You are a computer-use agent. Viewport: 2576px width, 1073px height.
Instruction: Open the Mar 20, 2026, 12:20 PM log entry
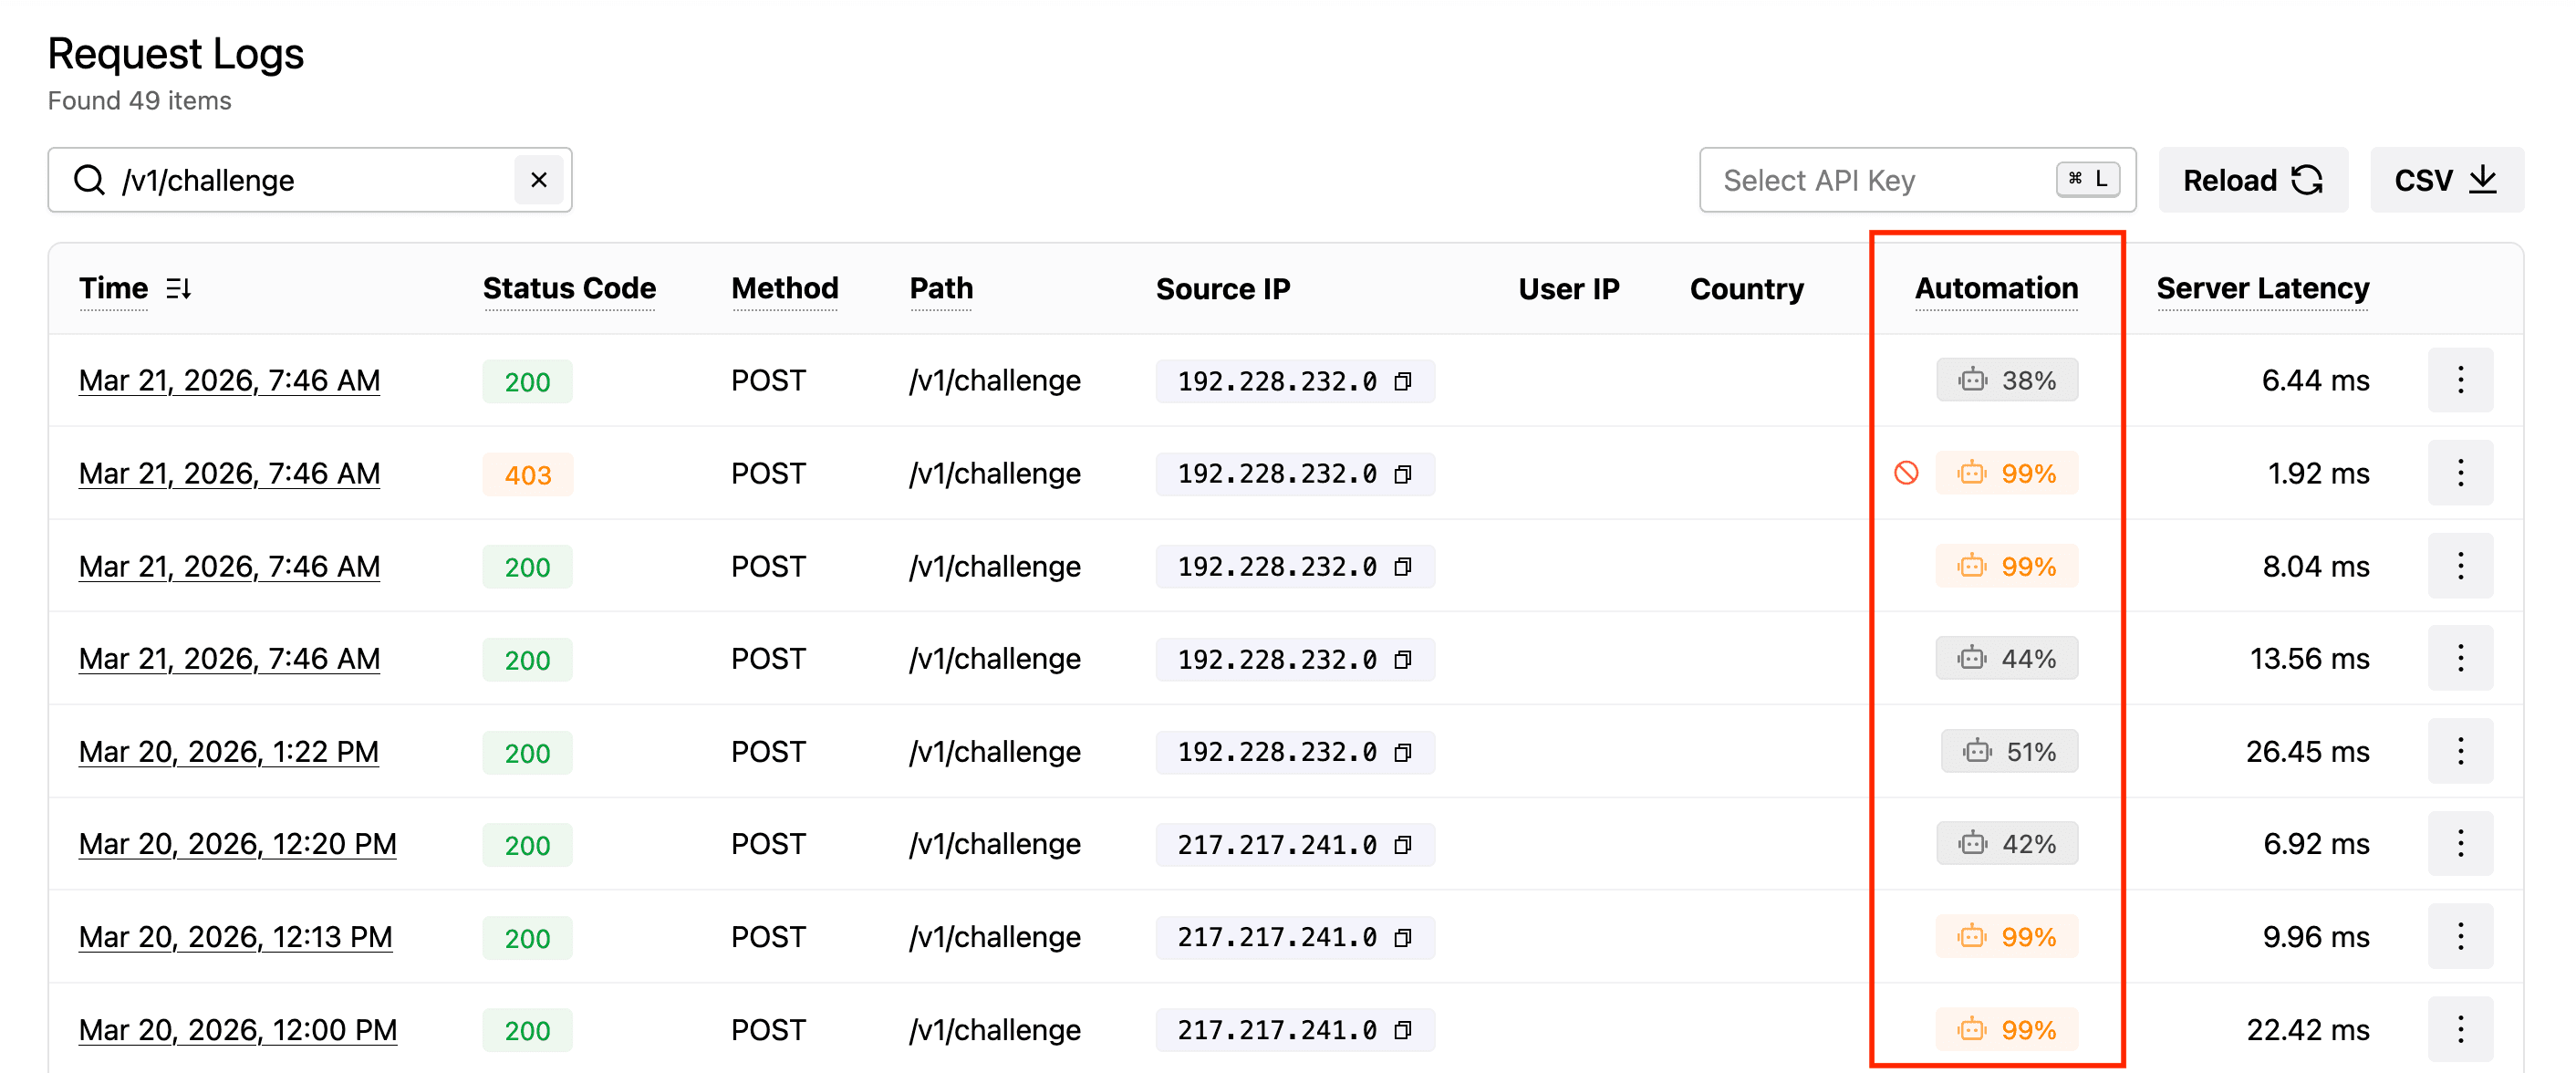238,844
